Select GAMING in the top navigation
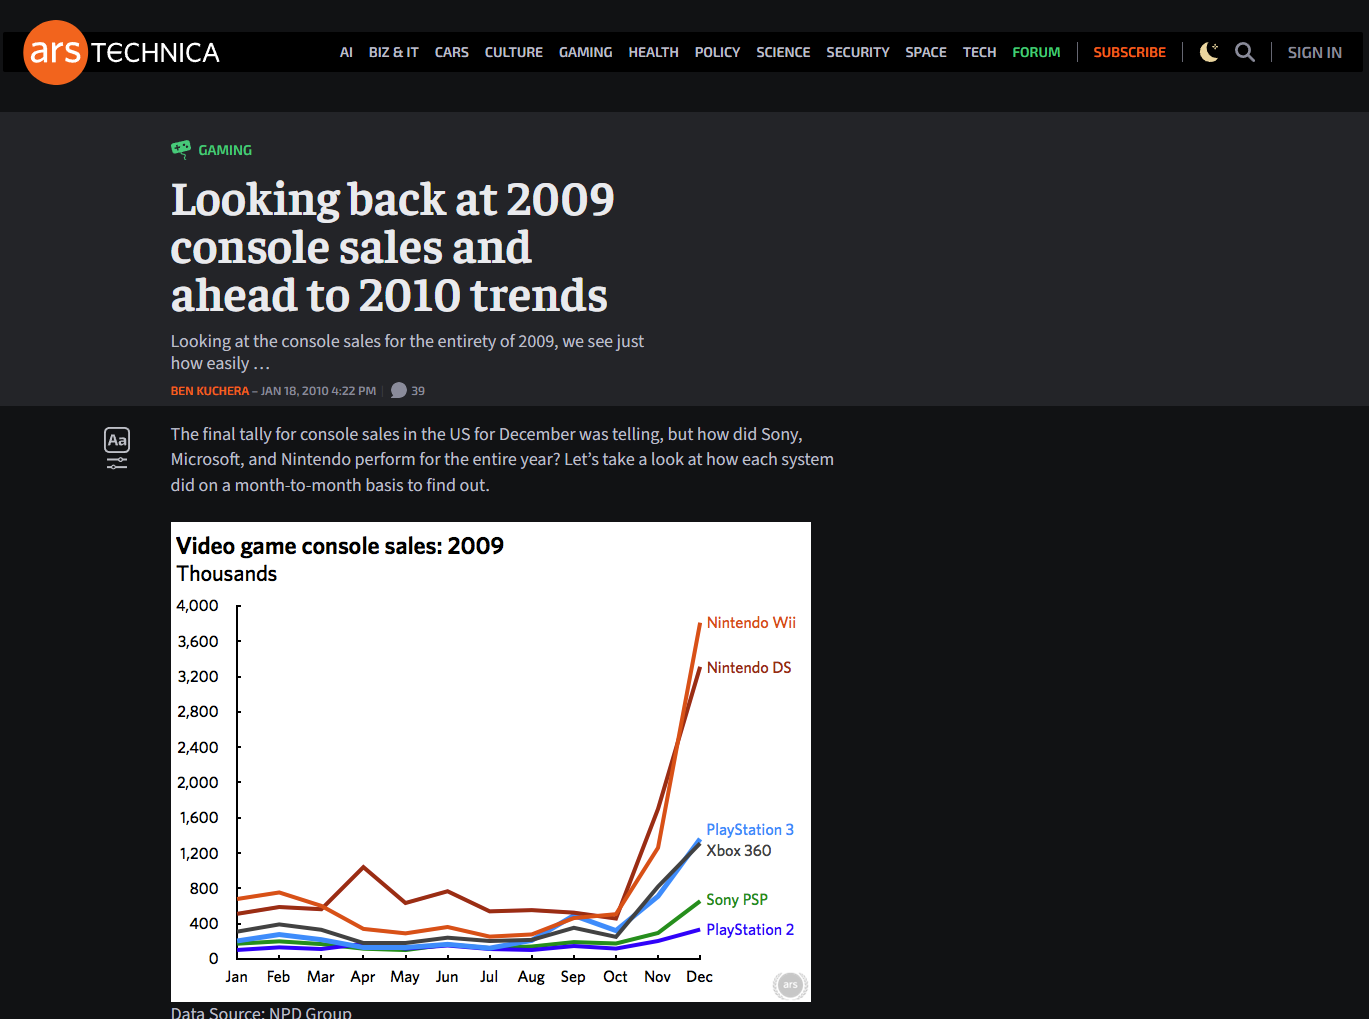Viewport: 1369px width, 1019px height. point(586,52)
